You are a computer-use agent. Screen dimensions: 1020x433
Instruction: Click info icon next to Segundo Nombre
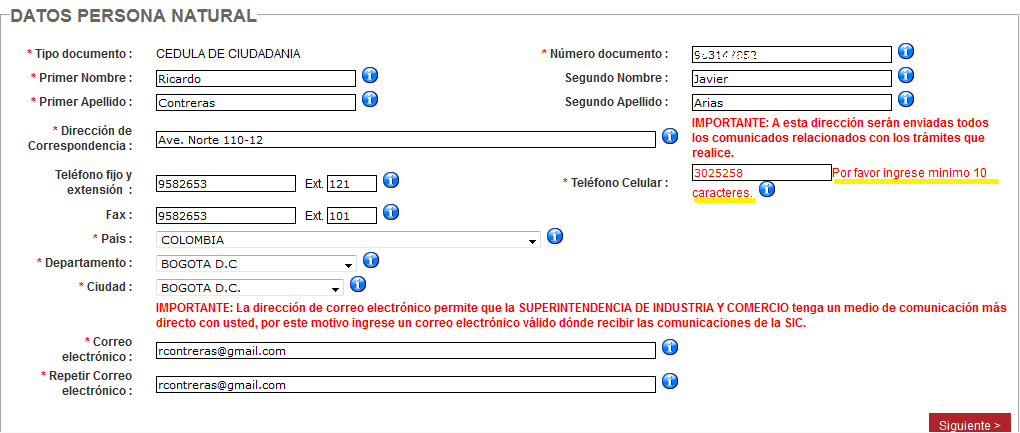tap(905, 76)
